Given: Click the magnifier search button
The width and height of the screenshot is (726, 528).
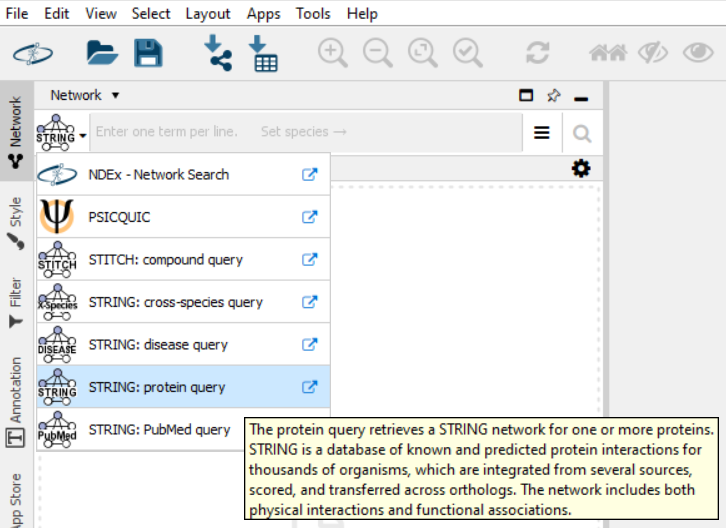Looking at the screenshot, I should click(x=582, y=134).
